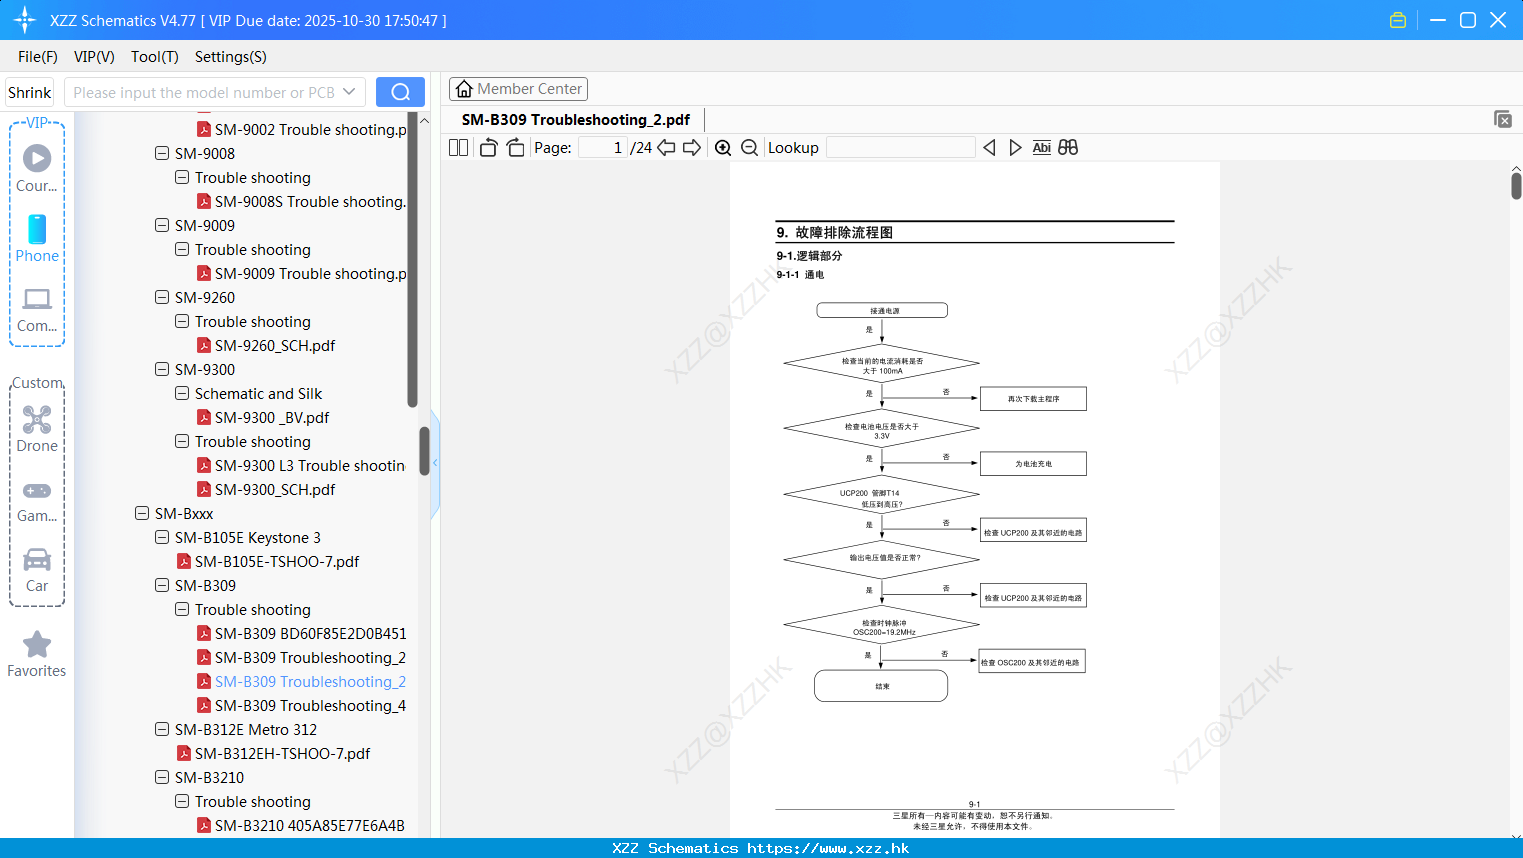Collapse SM-B105E Keystone 3 node
The height and width of the screenshot is (858, 1523).
[x=162, y=537]
